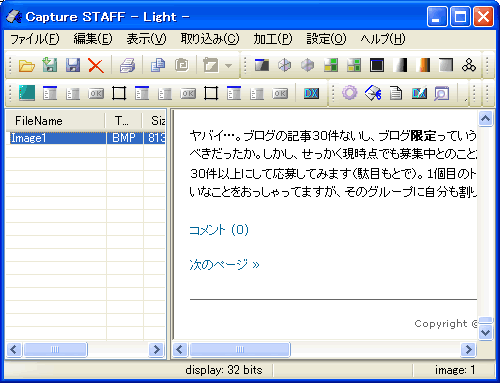Open the 取り込み(C) menu
500x383 pixels.
point(210,39)
